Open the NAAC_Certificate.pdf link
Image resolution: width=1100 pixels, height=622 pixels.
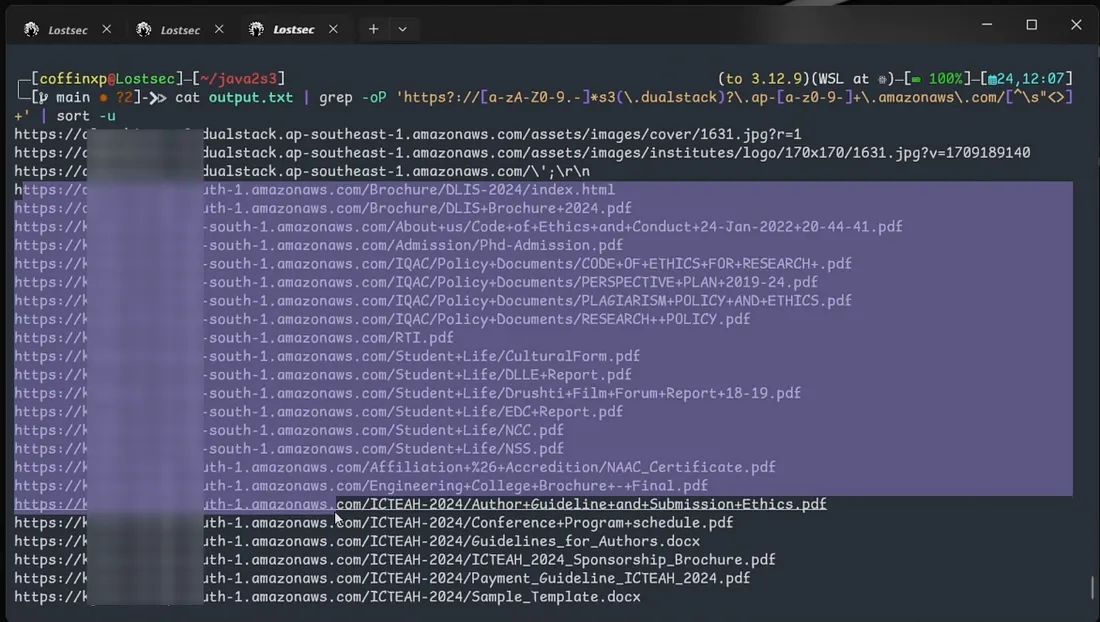click(395, 468)
